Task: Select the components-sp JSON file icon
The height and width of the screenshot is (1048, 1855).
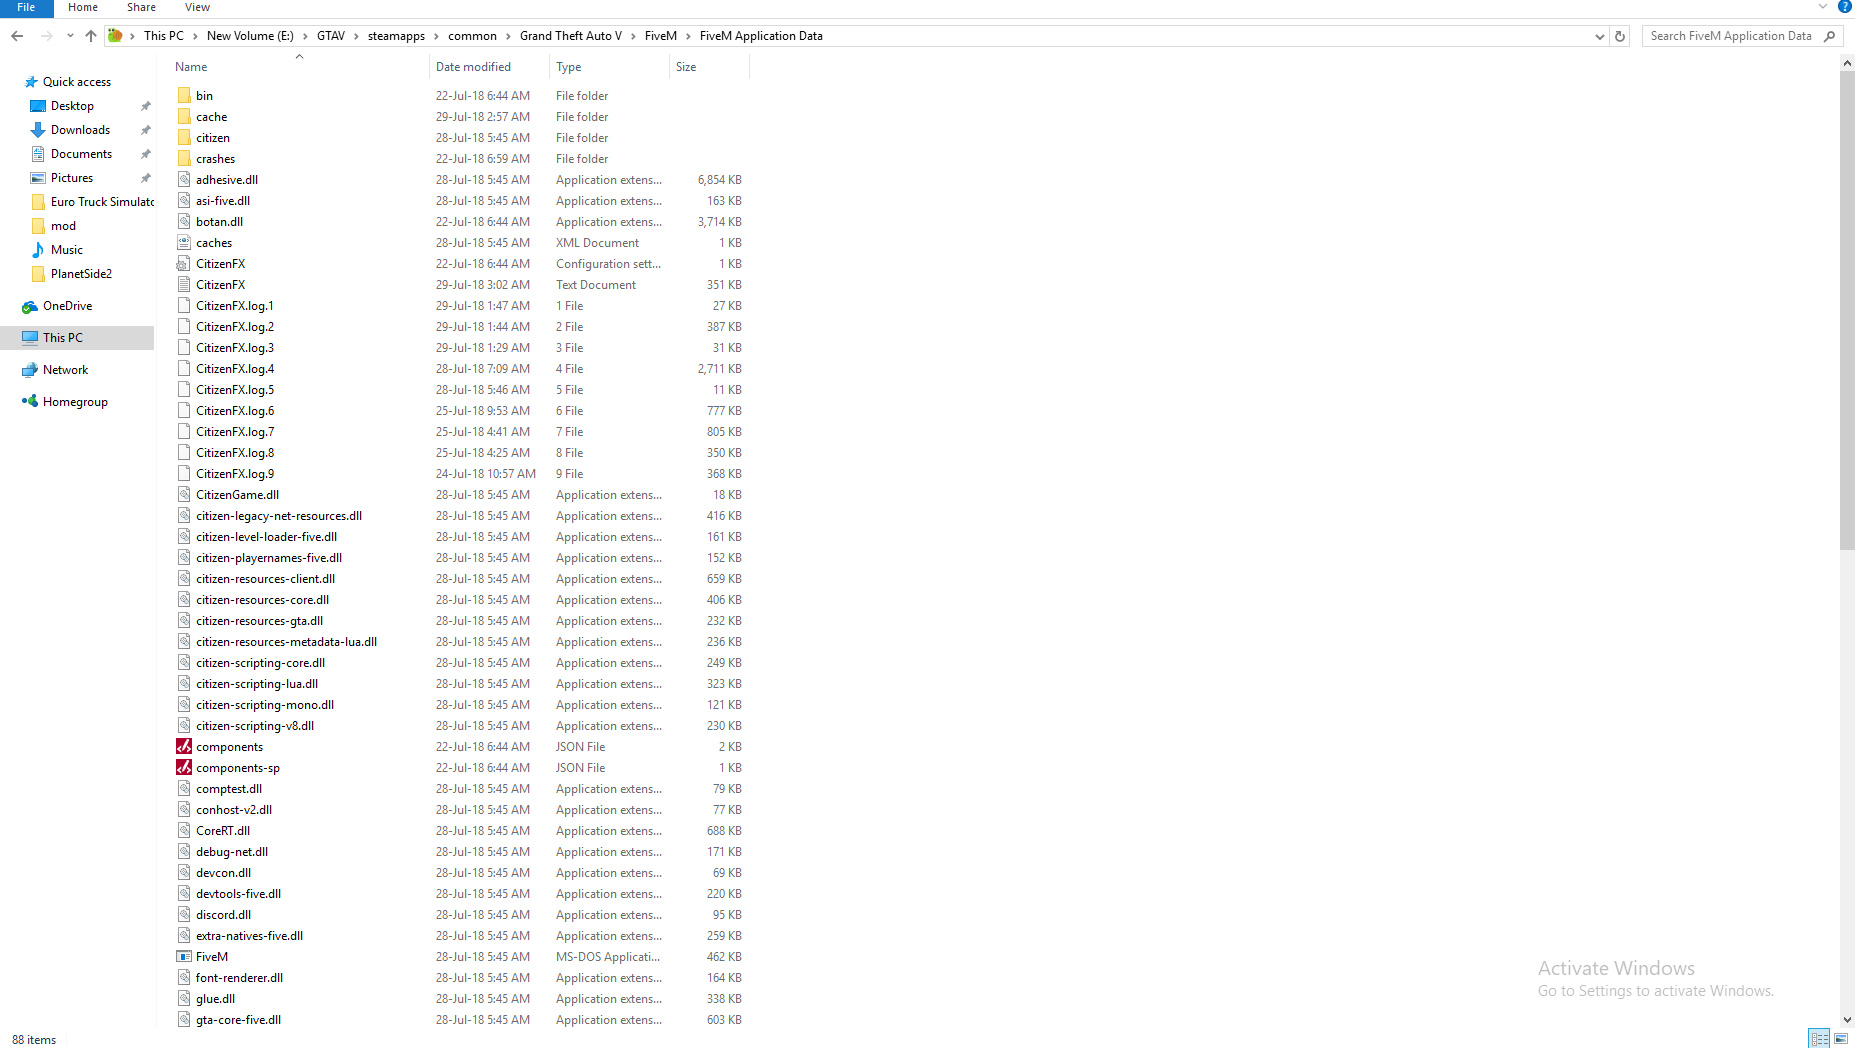Action: point(184,768)
